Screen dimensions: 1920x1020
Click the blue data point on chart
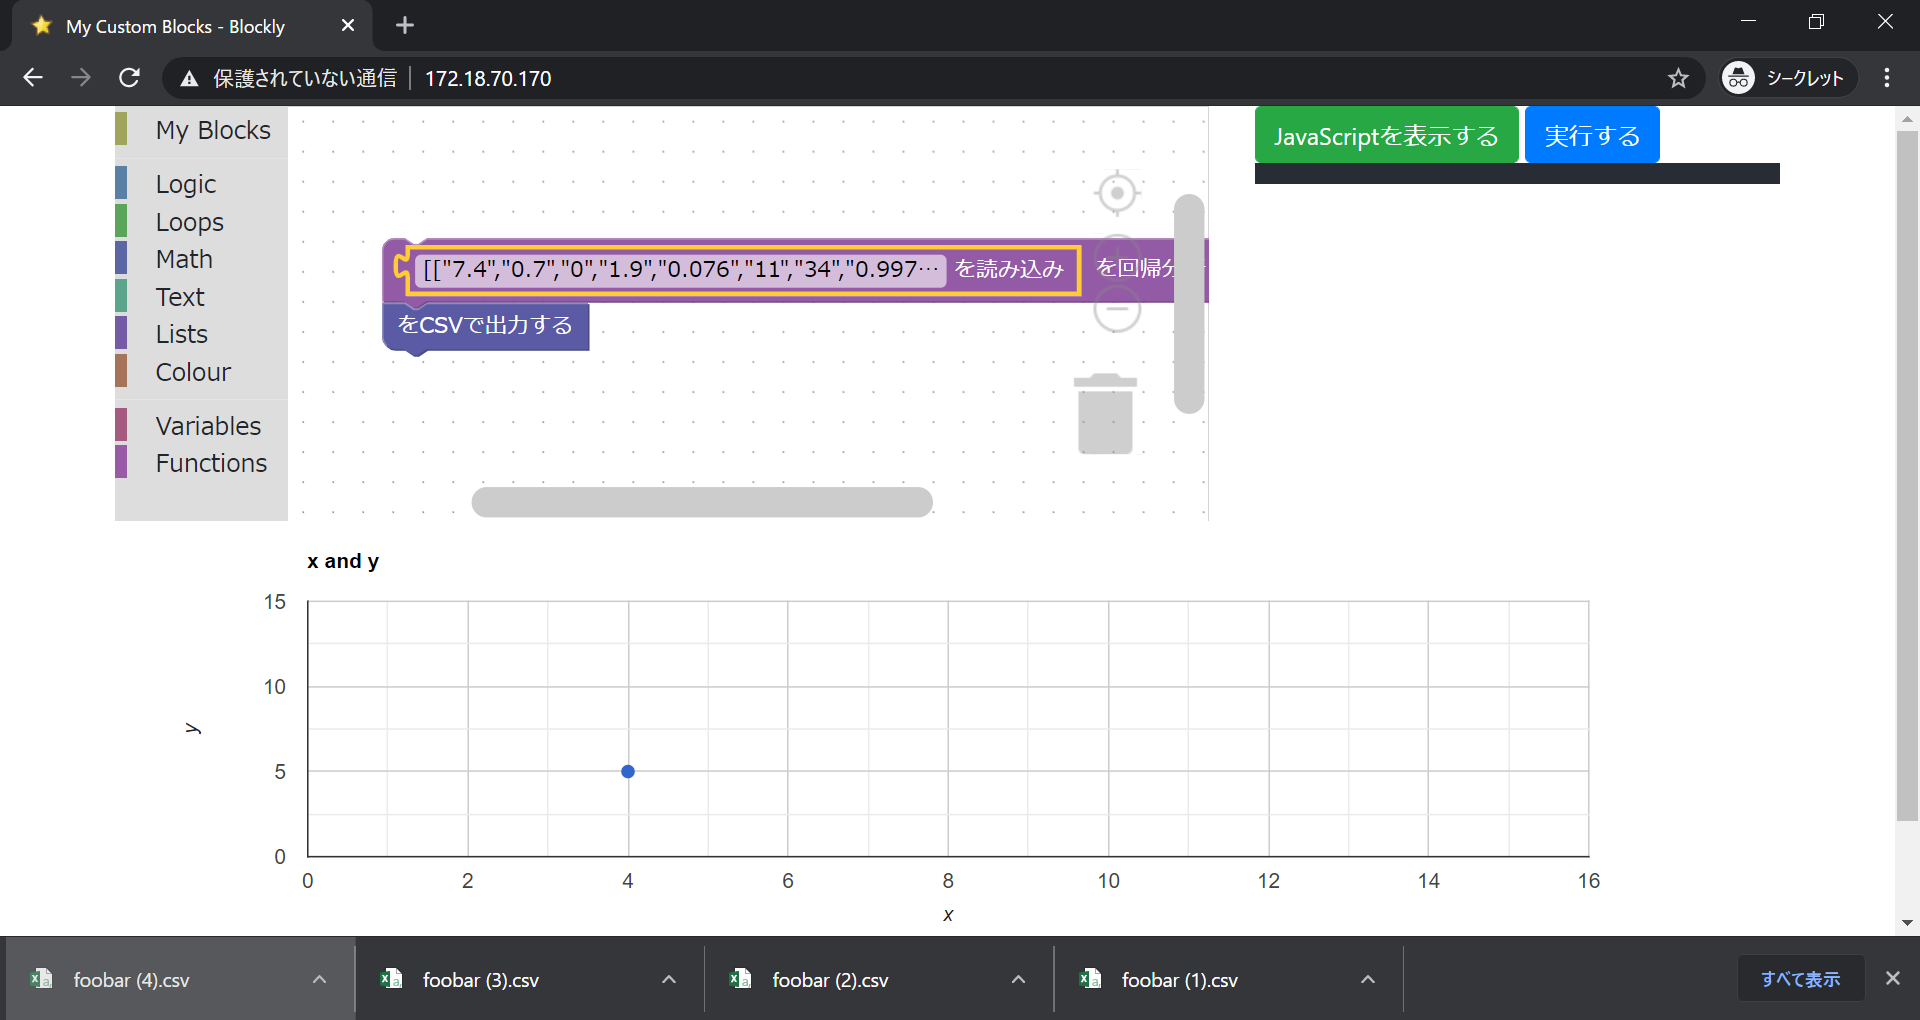(628, 772)
